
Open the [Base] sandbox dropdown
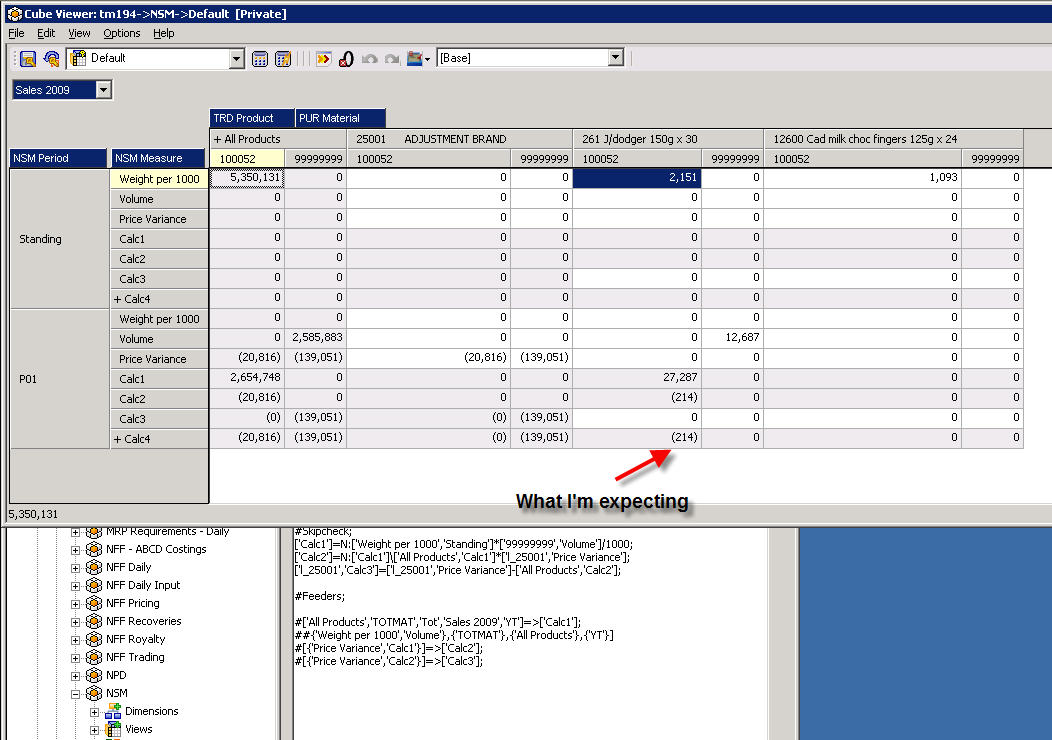(616, 58)
